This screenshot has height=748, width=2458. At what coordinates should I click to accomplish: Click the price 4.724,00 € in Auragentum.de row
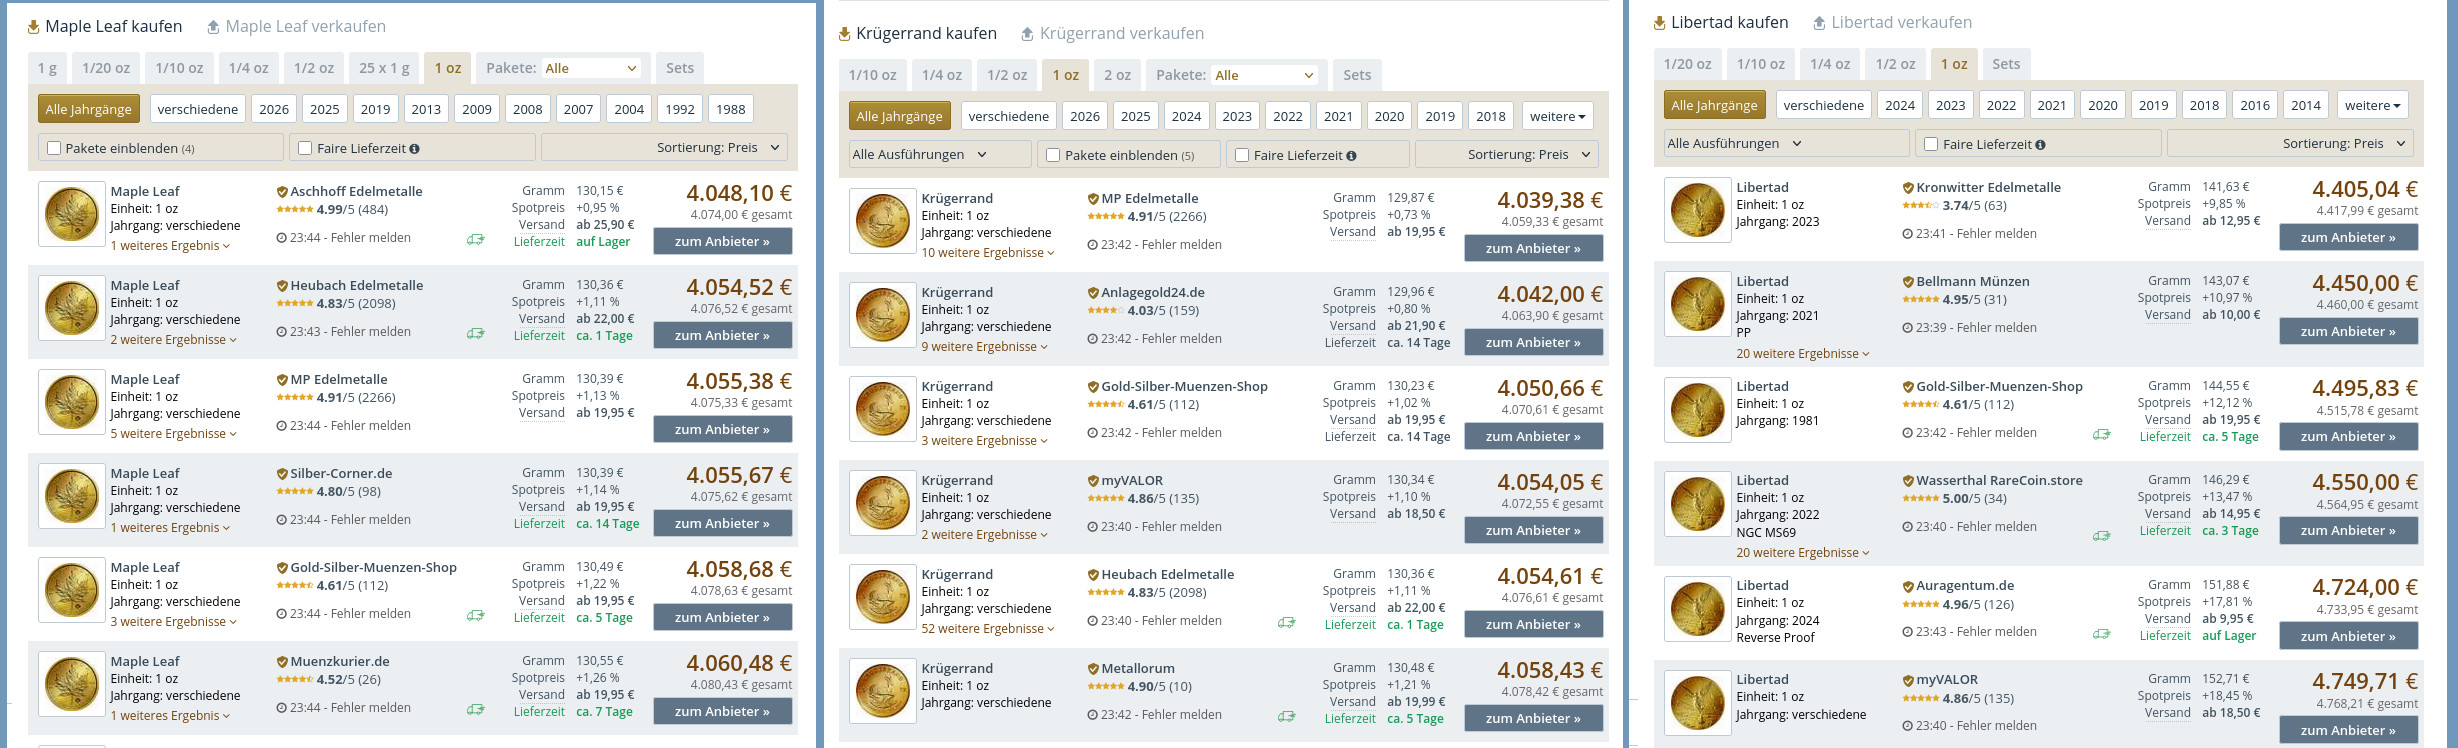click(x=2365, y=588)
